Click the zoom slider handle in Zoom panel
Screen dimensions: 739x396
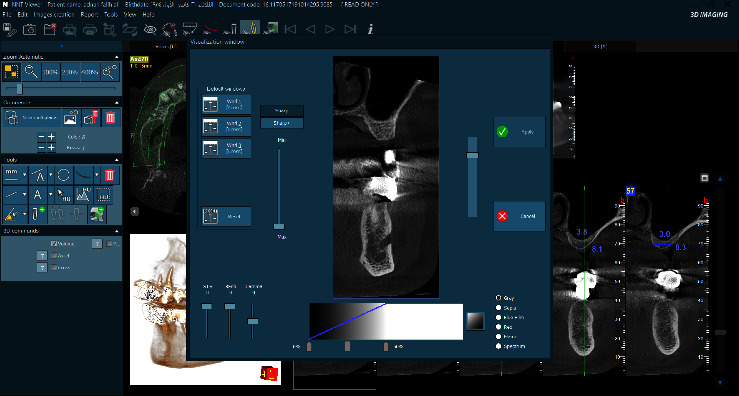coord(19,89)
